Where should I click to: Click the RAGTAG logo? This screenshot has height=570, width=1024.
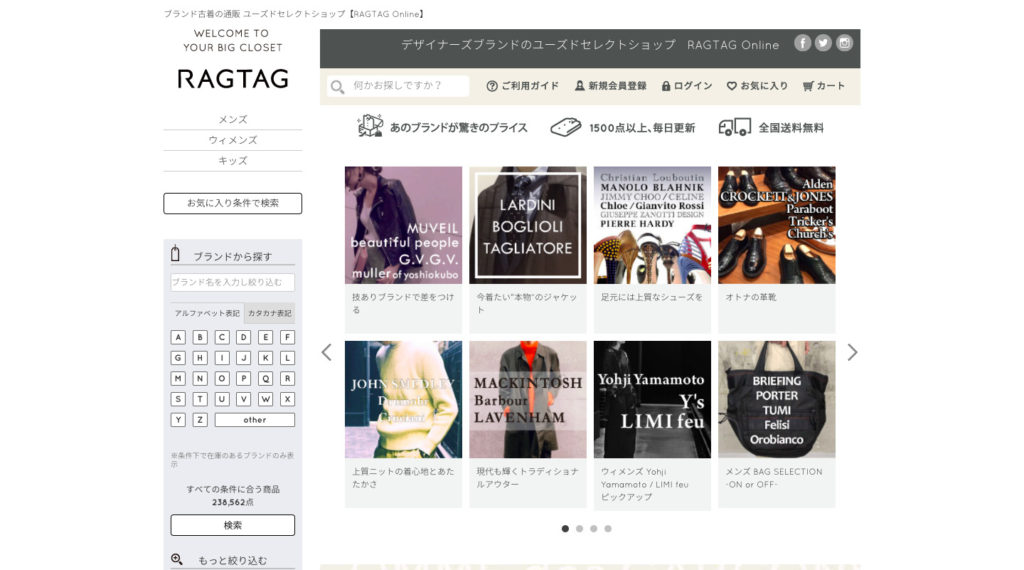(x=232, y=79)
